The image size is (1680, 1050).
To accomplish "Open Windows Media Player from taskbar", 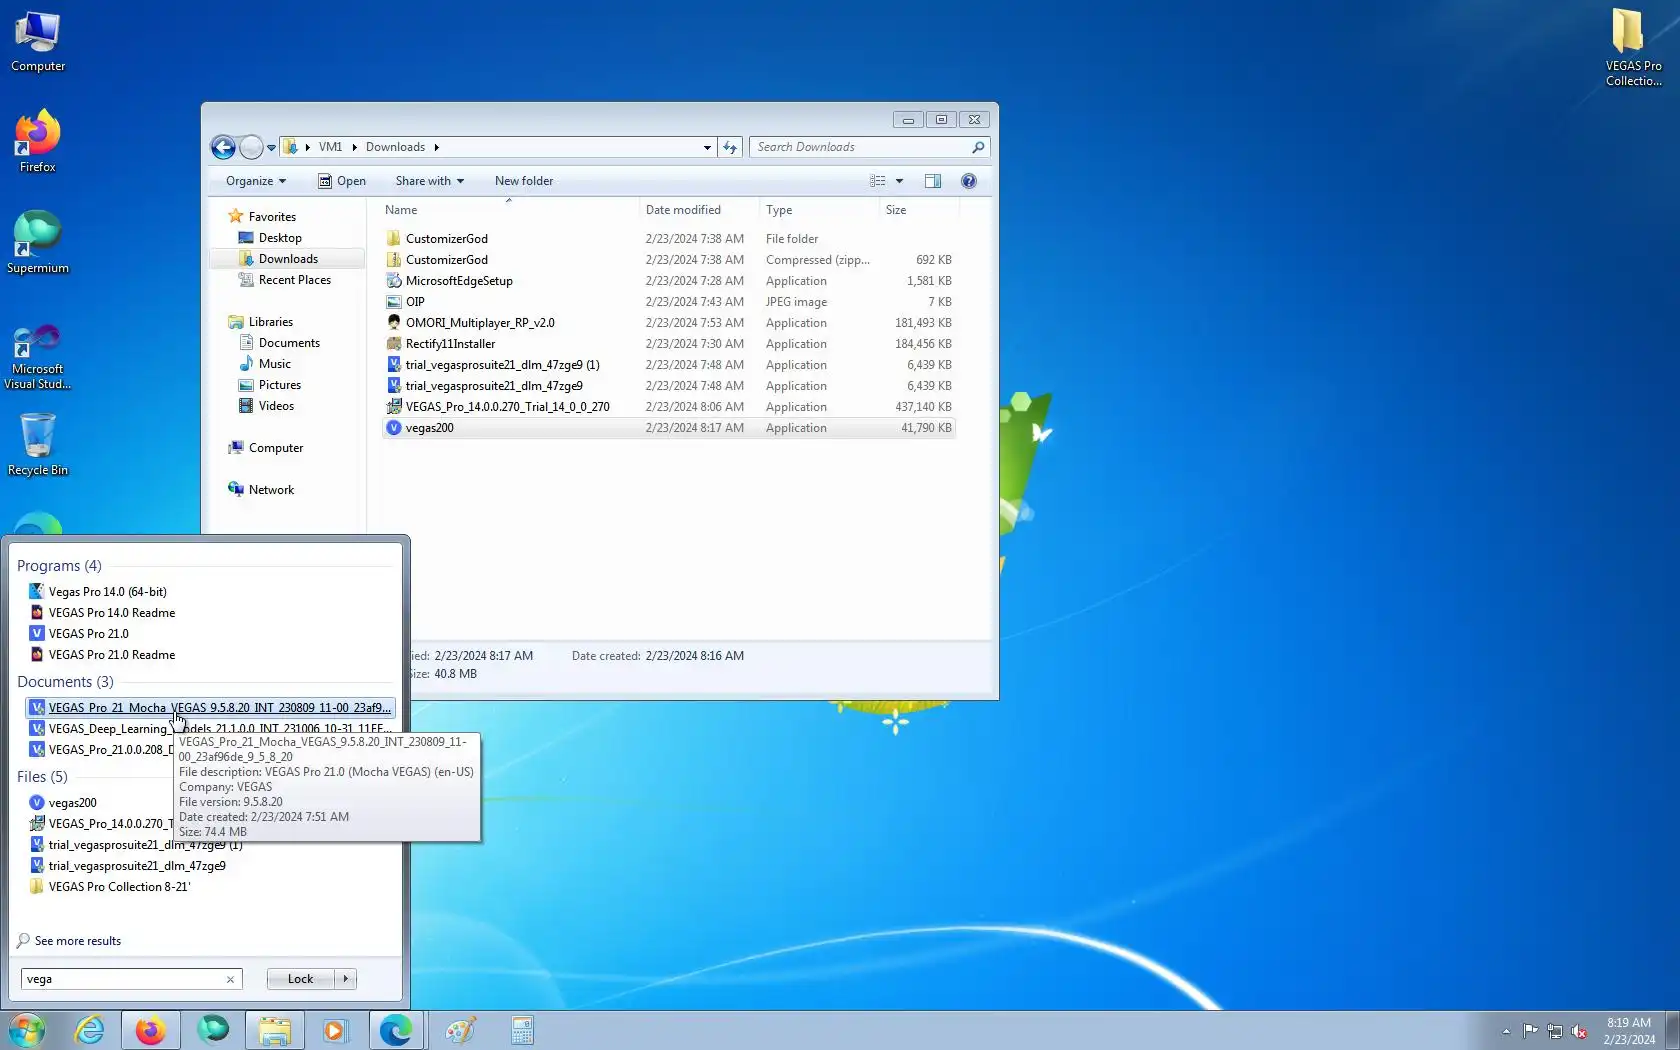I will tap(334, 1030).
